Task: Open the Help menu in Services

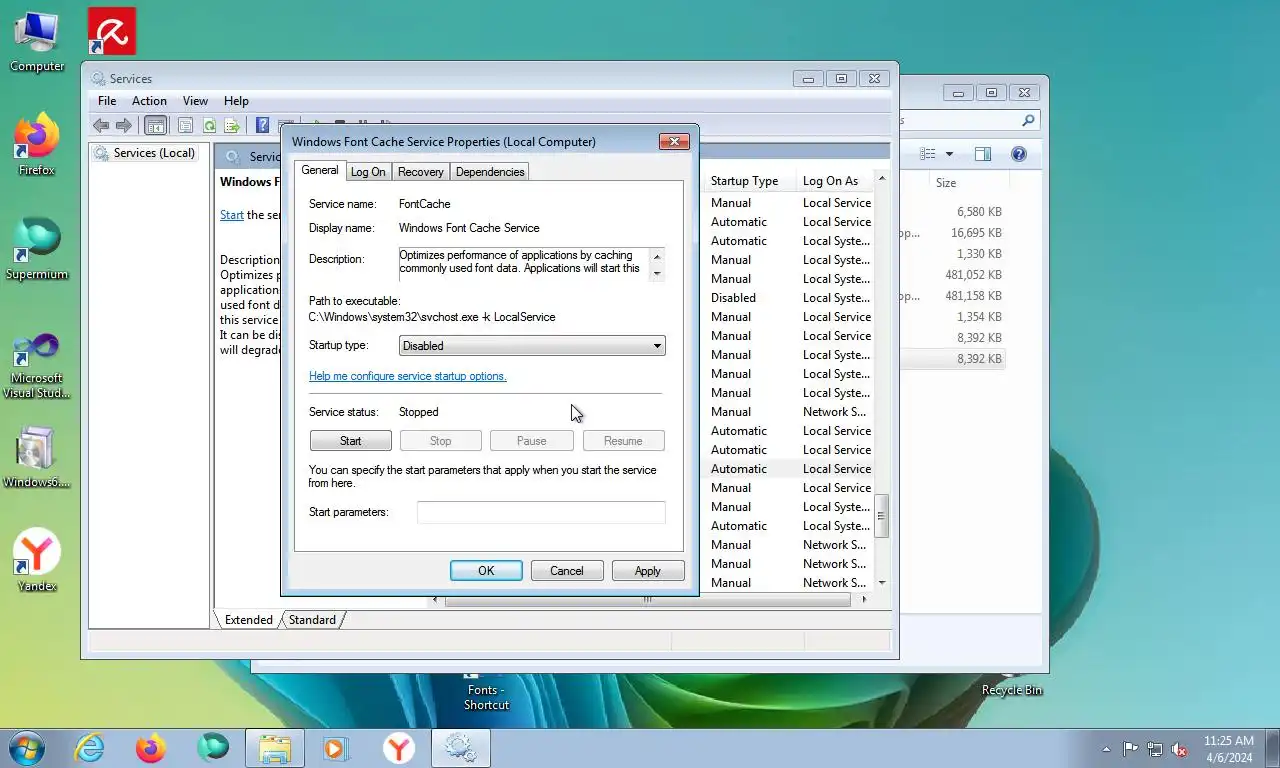Action: pyautogui.click(x=236, y=101)
